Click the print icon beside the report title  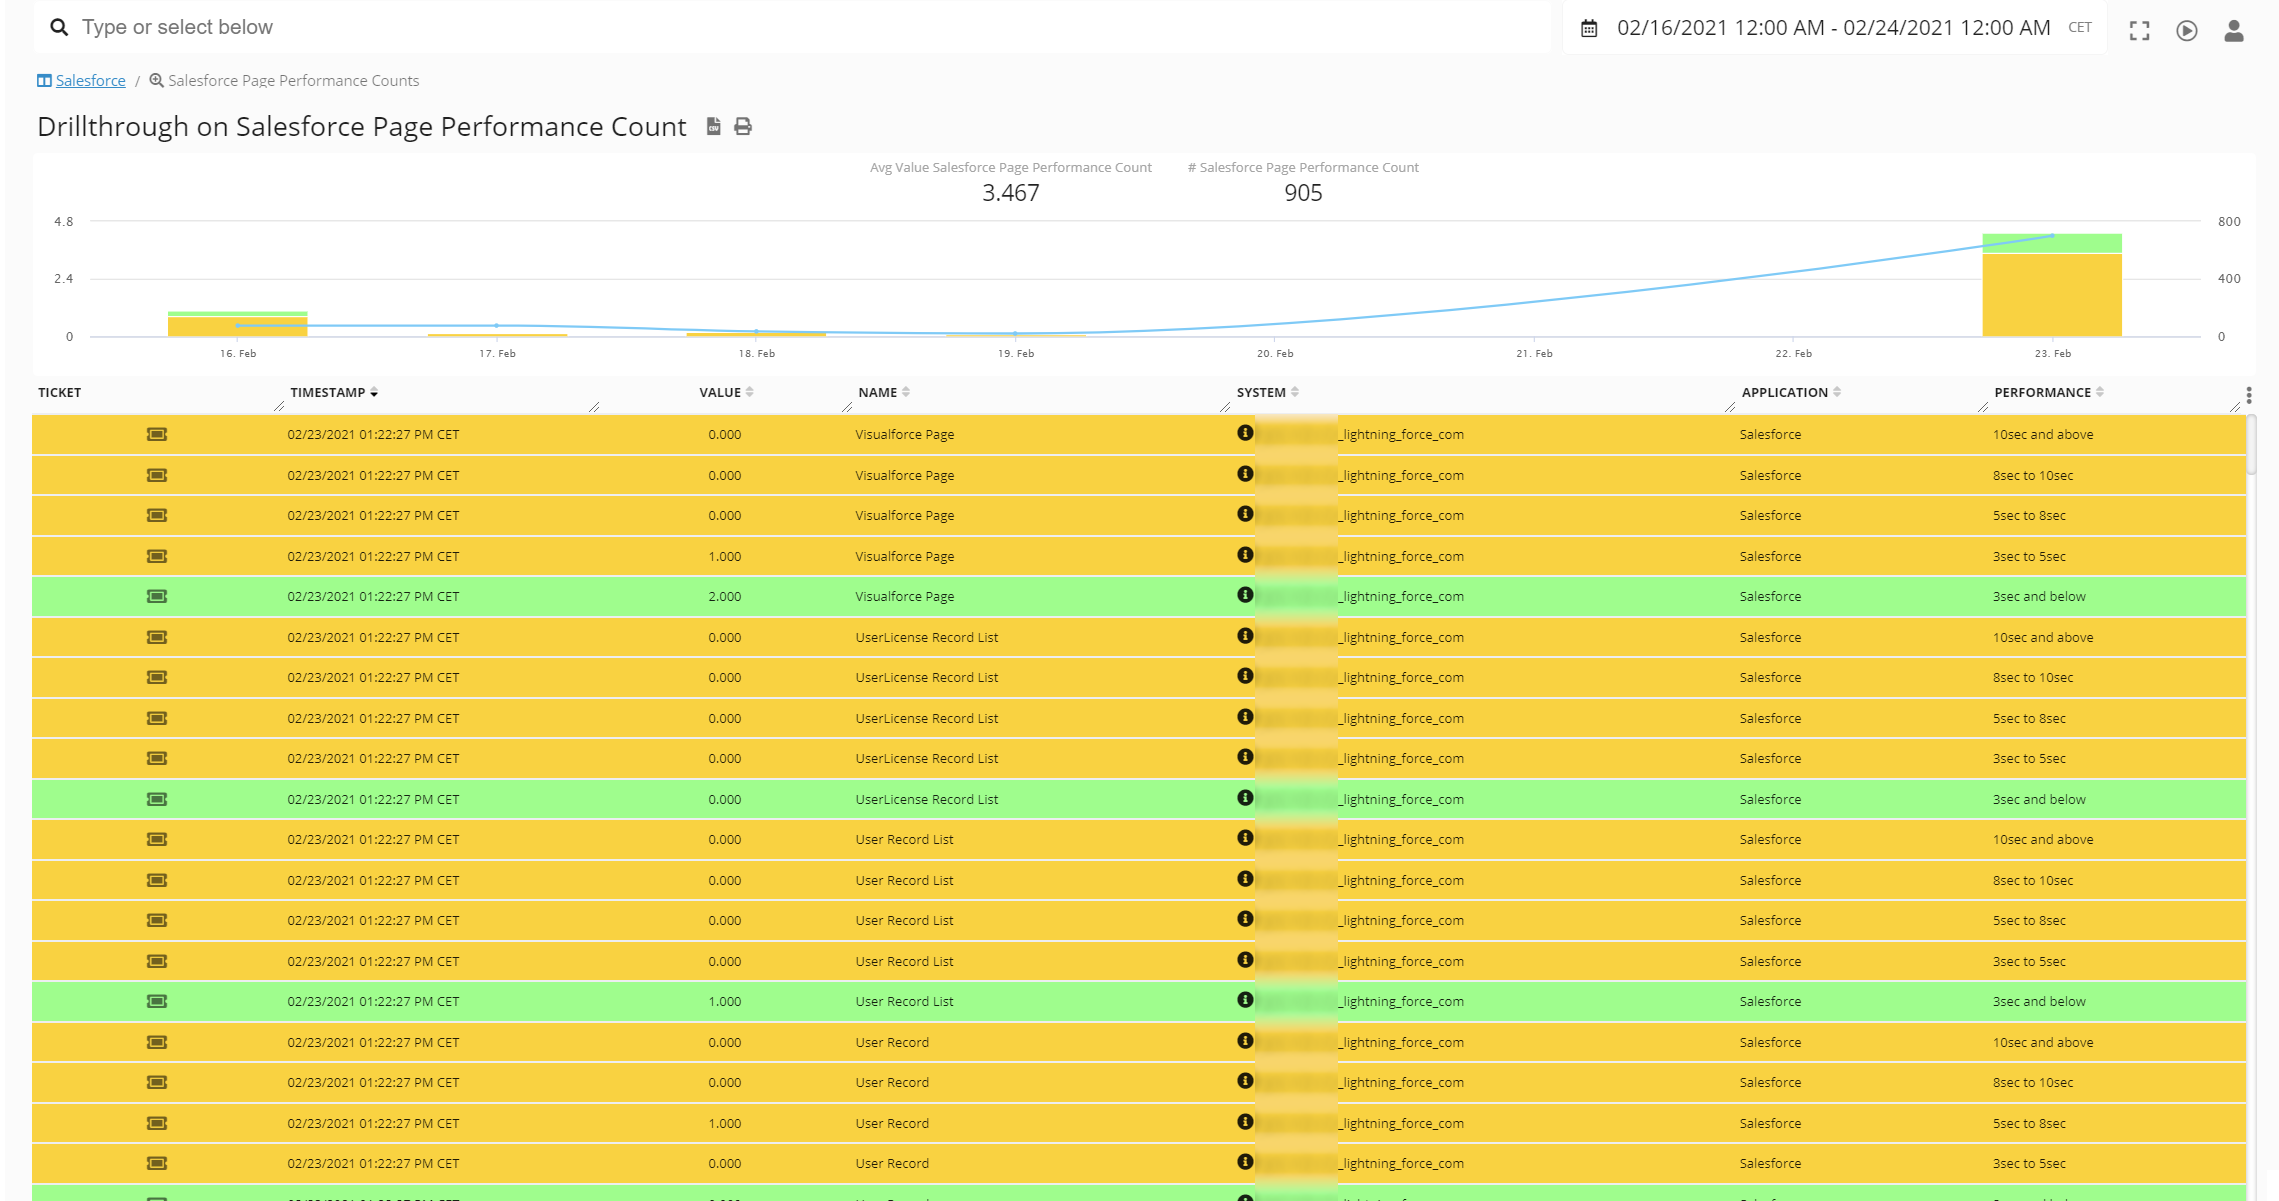coord(741,126)
